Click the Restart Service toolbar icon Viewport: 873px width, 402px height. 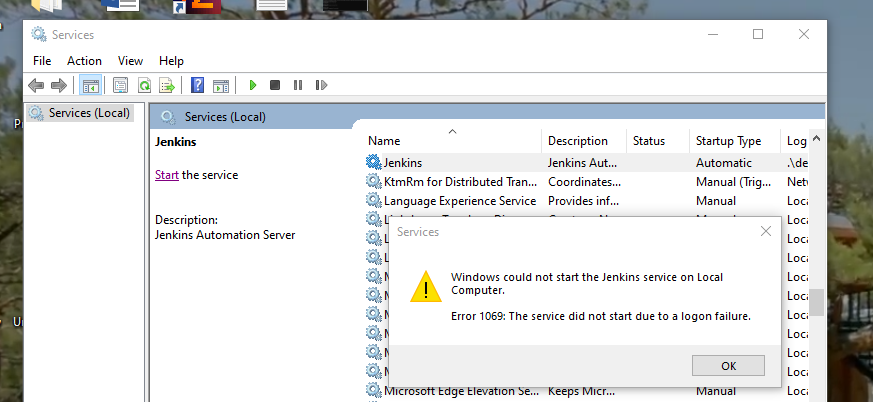pos(321,85)
